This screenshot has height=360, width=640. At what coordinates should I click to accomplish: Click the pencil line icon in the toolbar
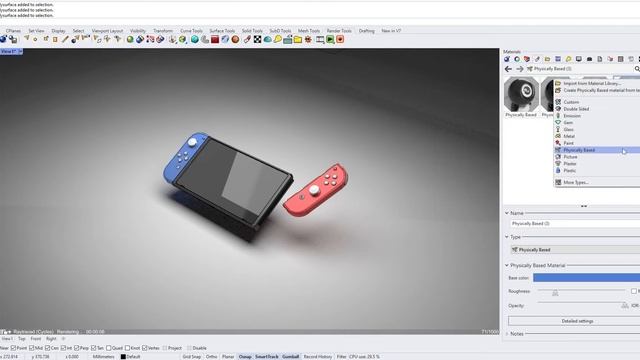(65, 40)
